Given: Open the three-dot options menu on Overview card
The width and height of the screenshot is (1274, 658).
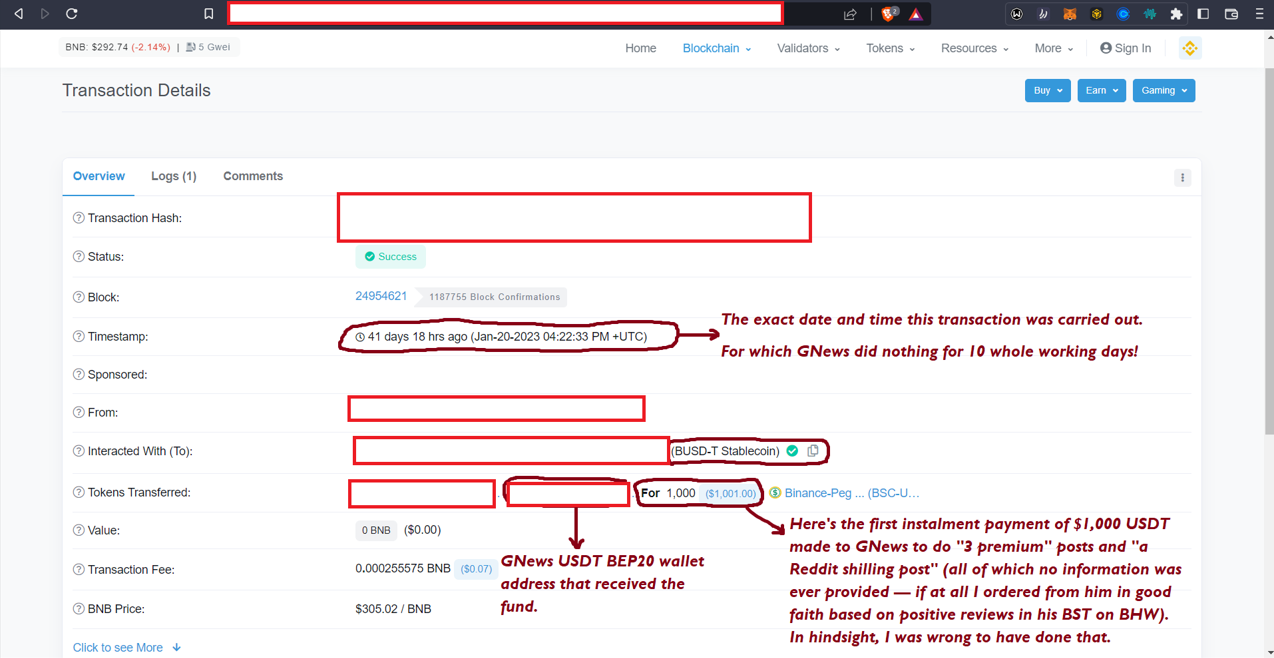Looking at the screenshot, I should pos(1183,178).
